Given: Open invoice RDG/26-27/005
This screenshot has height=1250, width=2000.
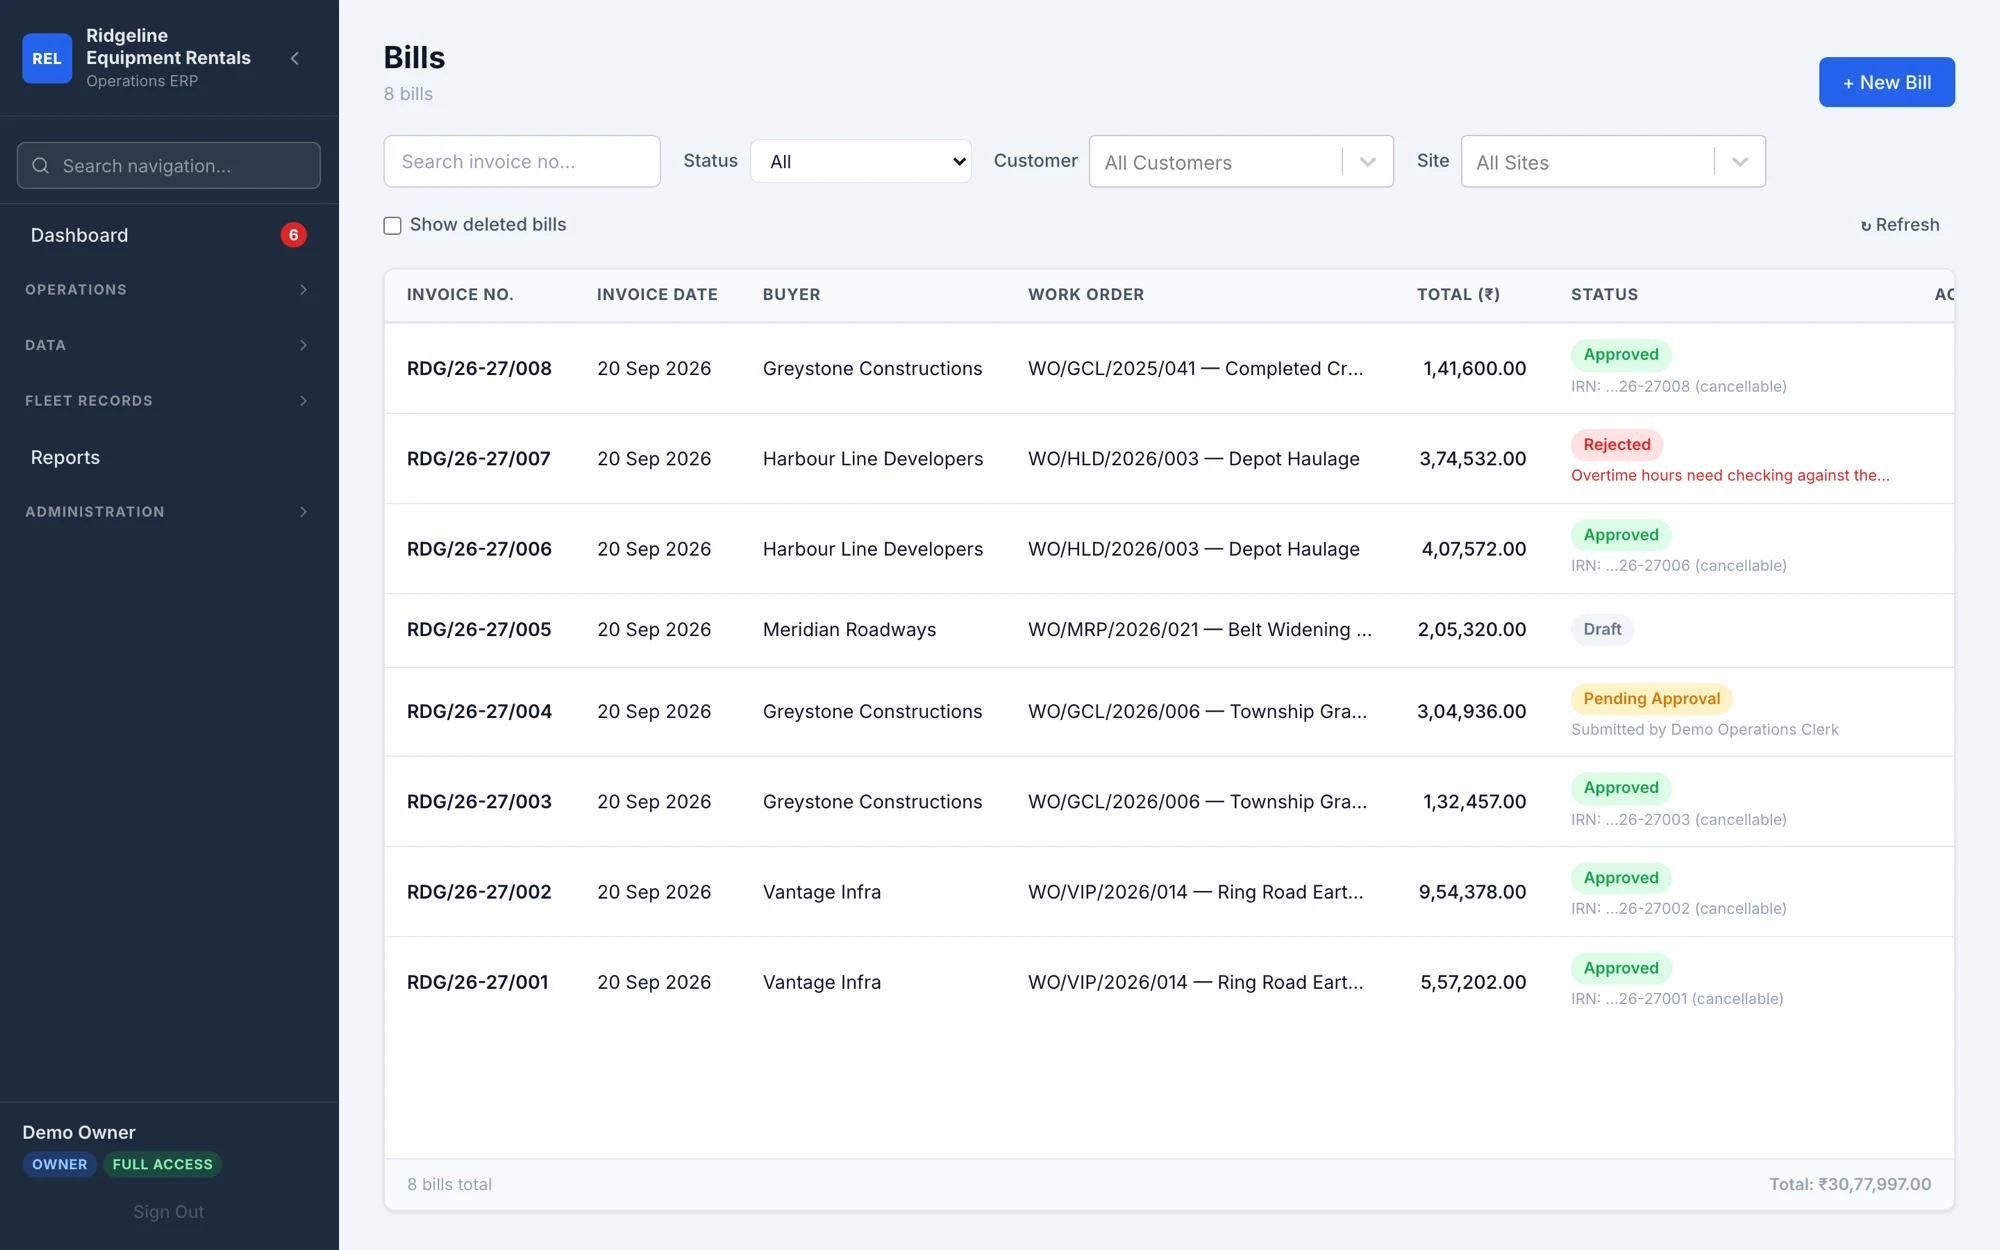Looking at the screenshot, I should 479,629.
